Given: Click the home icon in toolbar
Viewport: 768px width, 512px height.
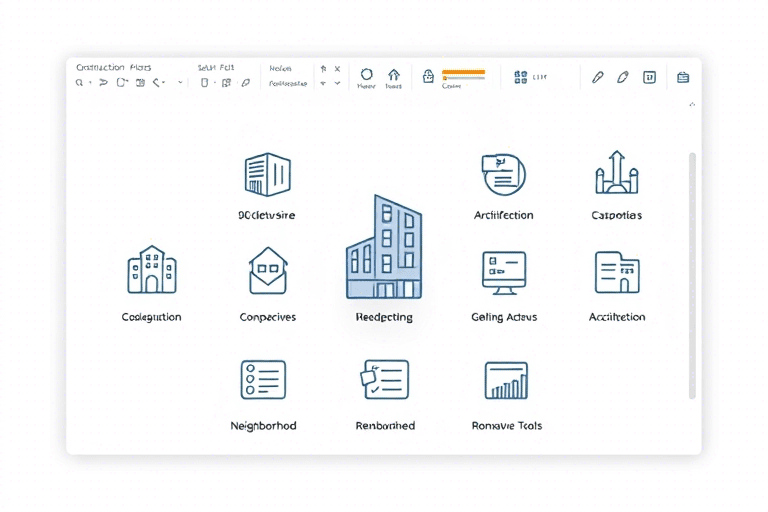Looking at the screenshot, I should [x=393, y=75].
